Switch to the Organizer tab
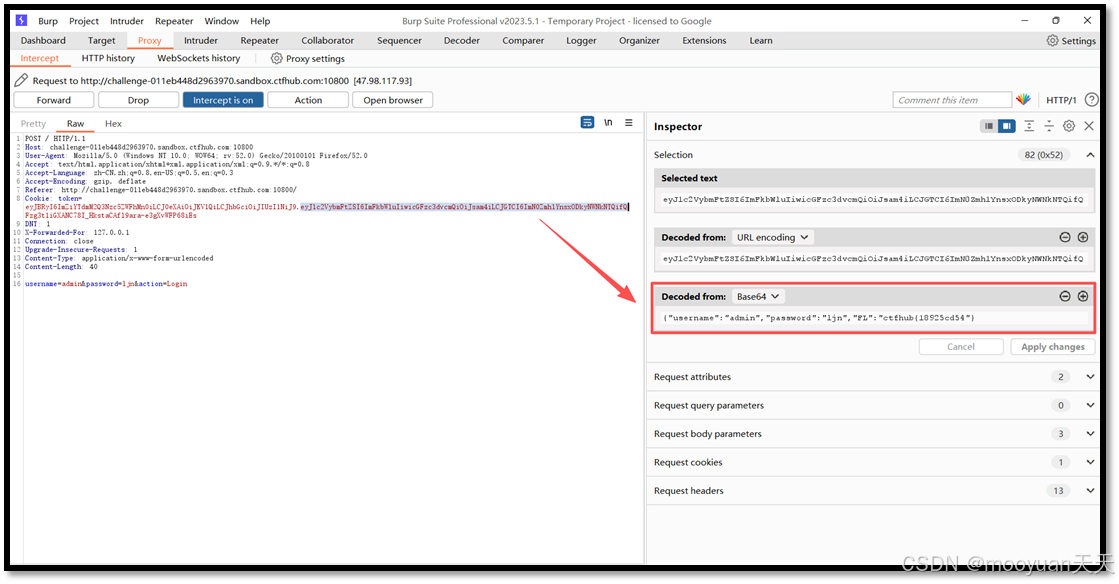 (x=639, y=41)
